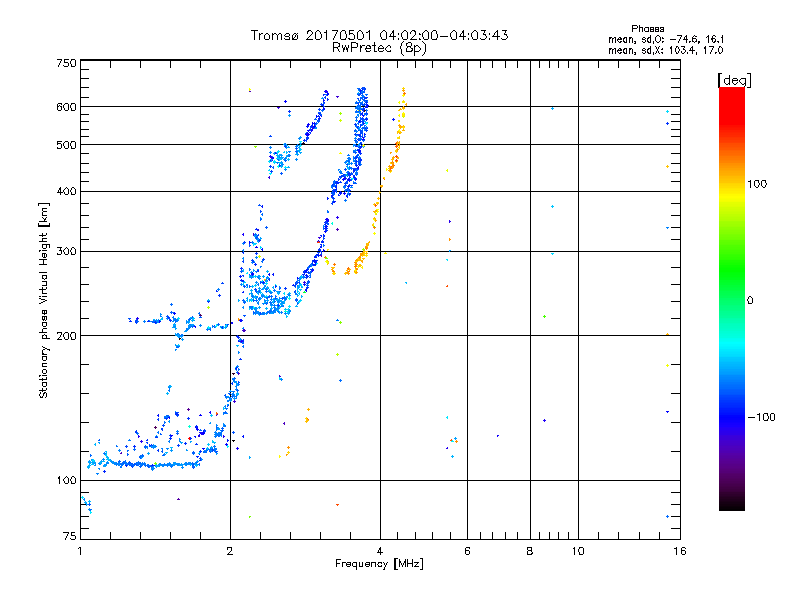This screenshot has width=800, height=600.
Task: Click the plot title 'Tromsø 20170501 04:02:00-04:03:43'
Action: click(379, 35)
